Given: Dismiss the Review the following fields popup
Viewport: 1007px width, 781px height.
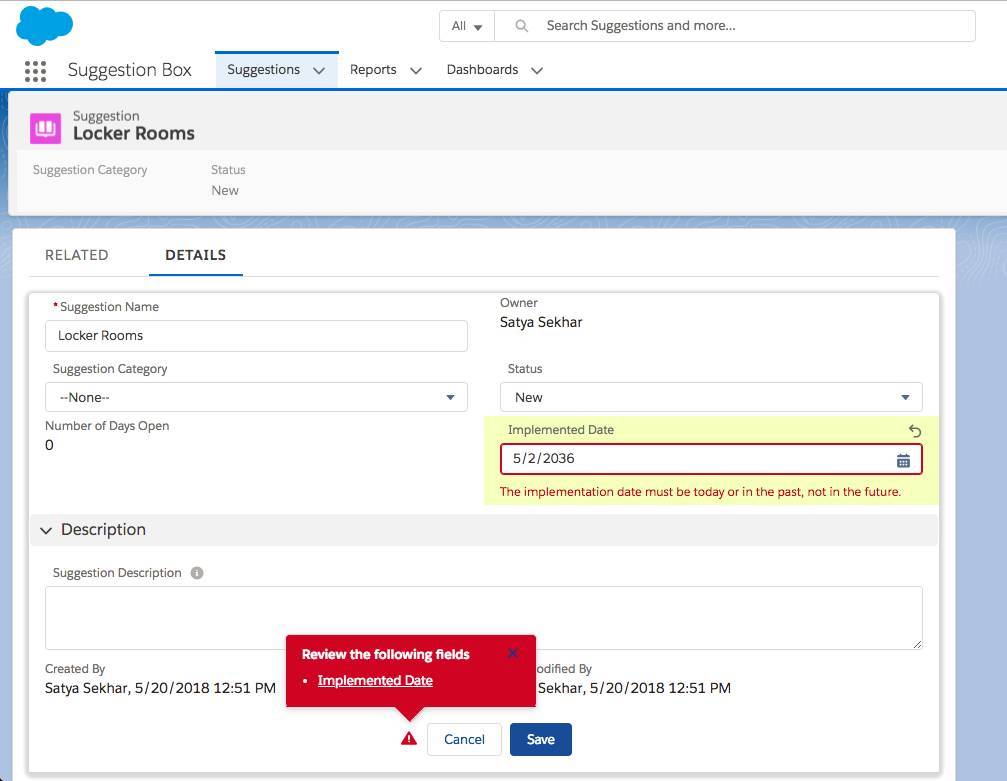Looking at the screenshot, I should pyautogui.click(x=513, y=652).
